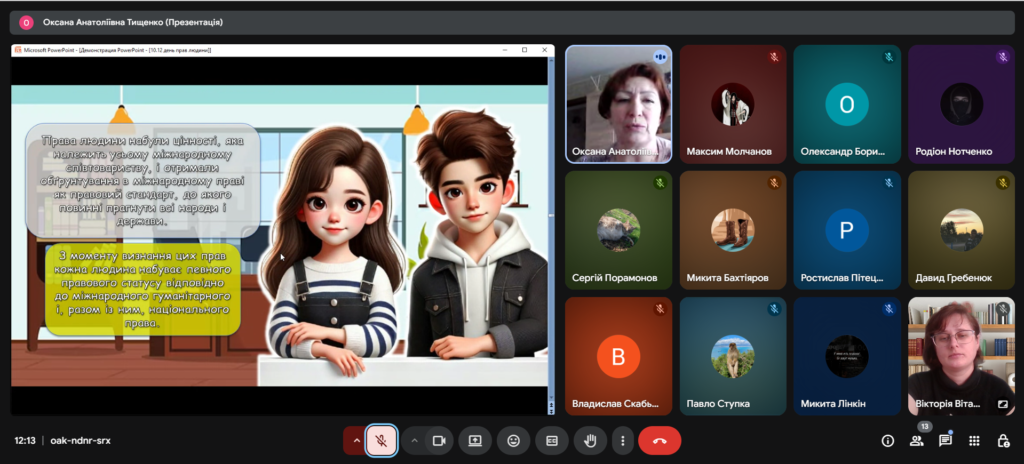The image size is (1024, 464).
Task: Leave the call with red hang-up button
Action: pos(659,440)
